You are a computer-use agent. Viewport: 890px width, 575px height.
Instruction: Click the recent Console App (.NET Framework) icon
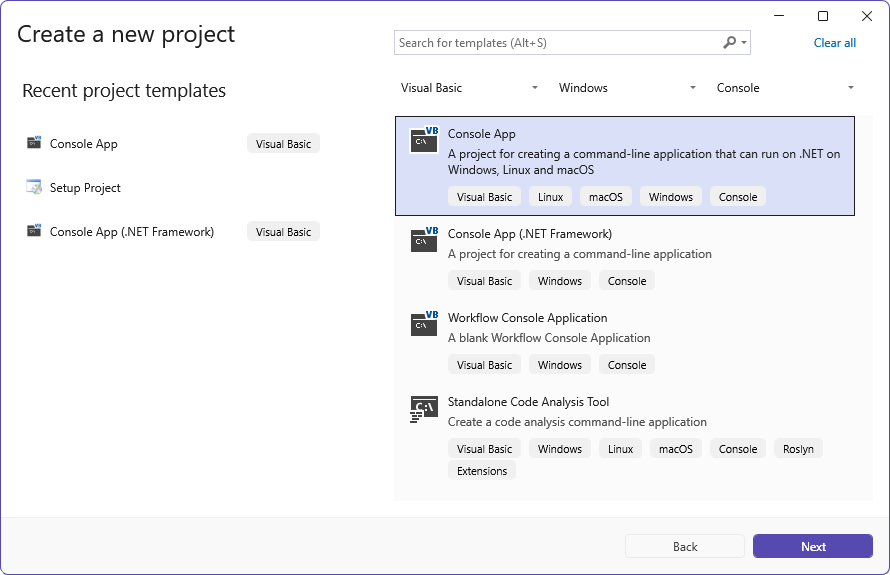(34, 230)
